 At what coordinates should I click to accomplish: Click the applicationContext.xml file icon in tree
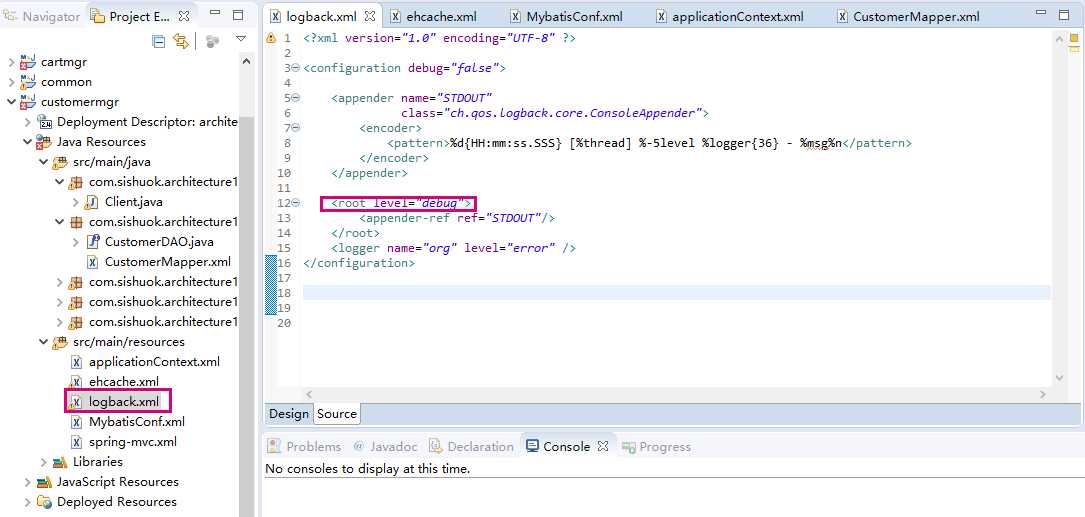point(76,362)
